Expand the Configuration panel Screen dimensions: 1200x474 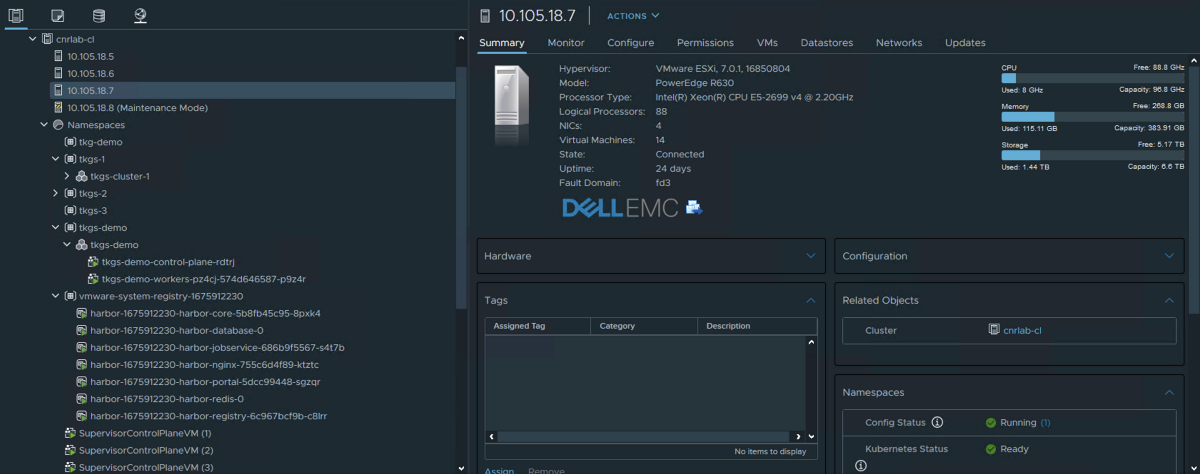tap(1168, 256)
